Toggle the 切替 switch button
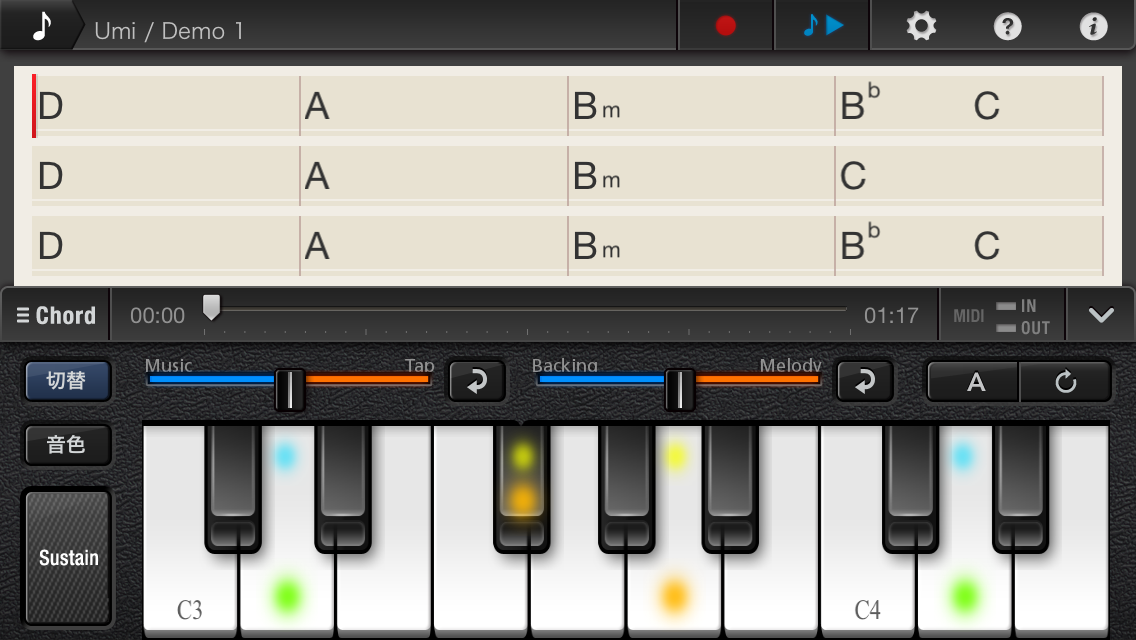 click(x=67, y=381)
